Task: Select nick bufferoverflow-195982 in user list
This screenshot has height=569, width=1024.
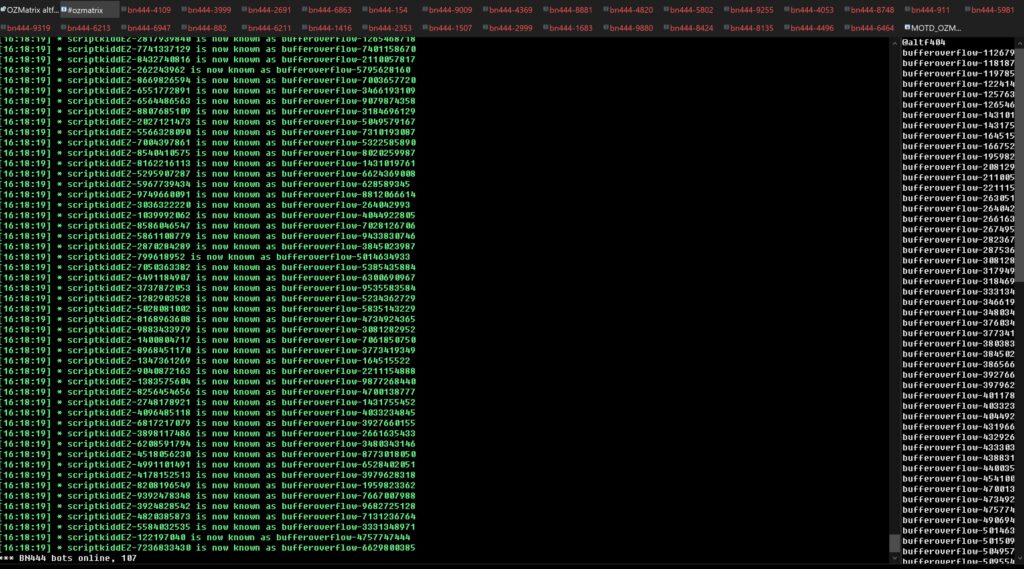Action: 958,157
